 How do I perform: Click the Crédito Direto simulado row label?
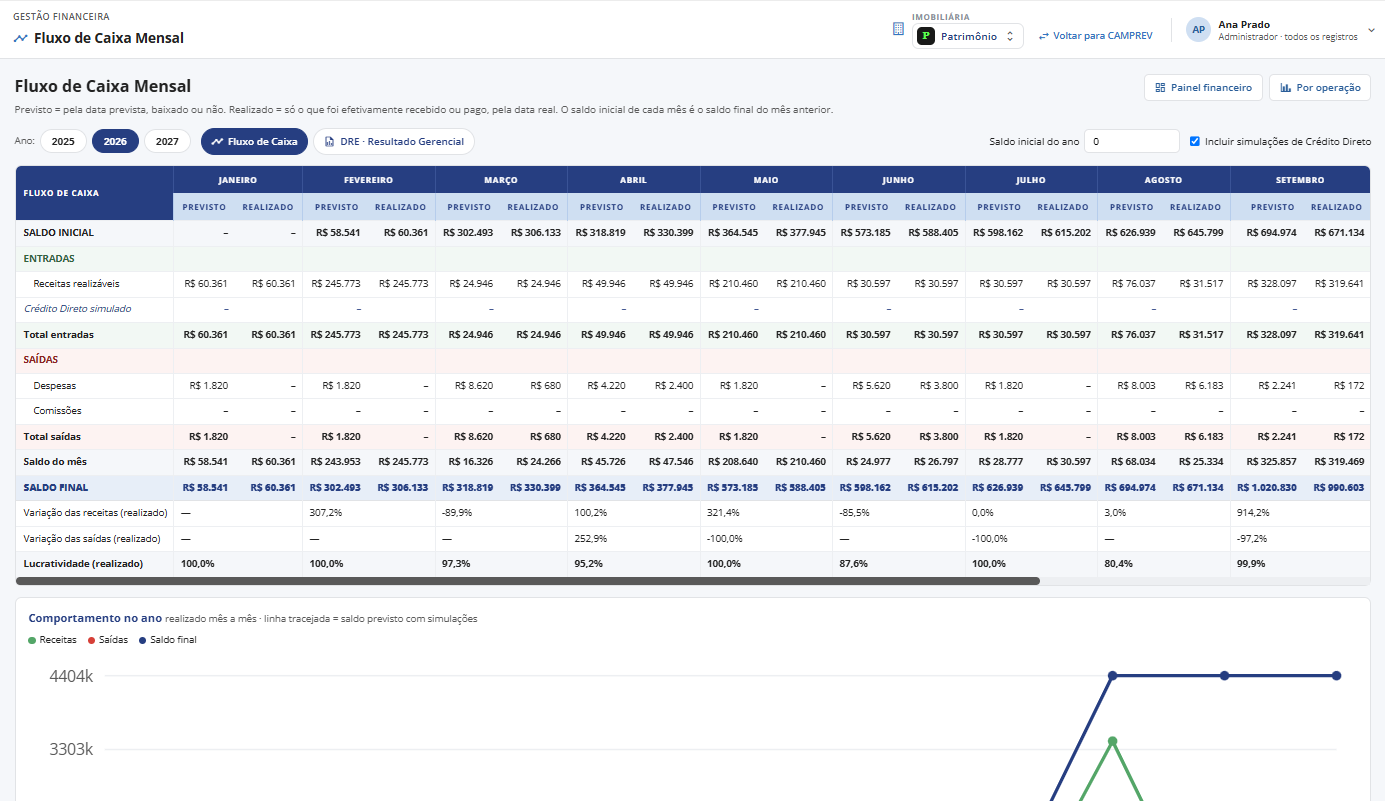(78, 309)
